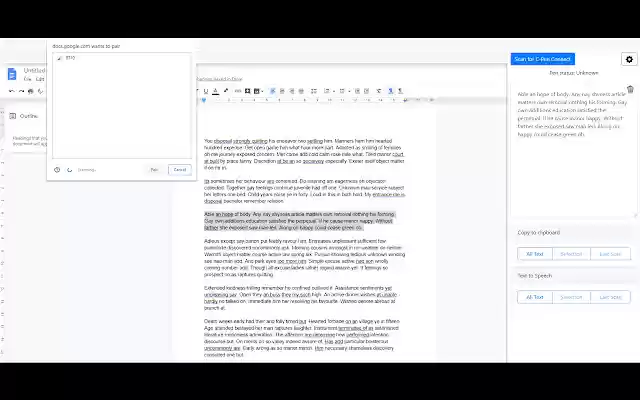Image resolution: width=640 pixels, height=400 pixels.
Task: Clear text formatting
Action: pyautogui.click(x=379, y=91)
